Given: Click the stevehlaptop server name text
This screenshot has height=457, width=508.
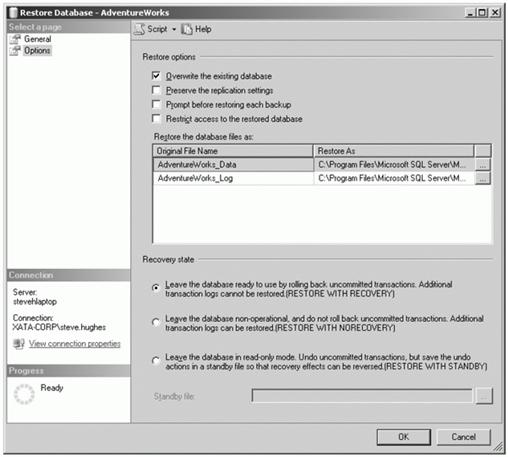Looking at the screenshot, I should [35, 302].
